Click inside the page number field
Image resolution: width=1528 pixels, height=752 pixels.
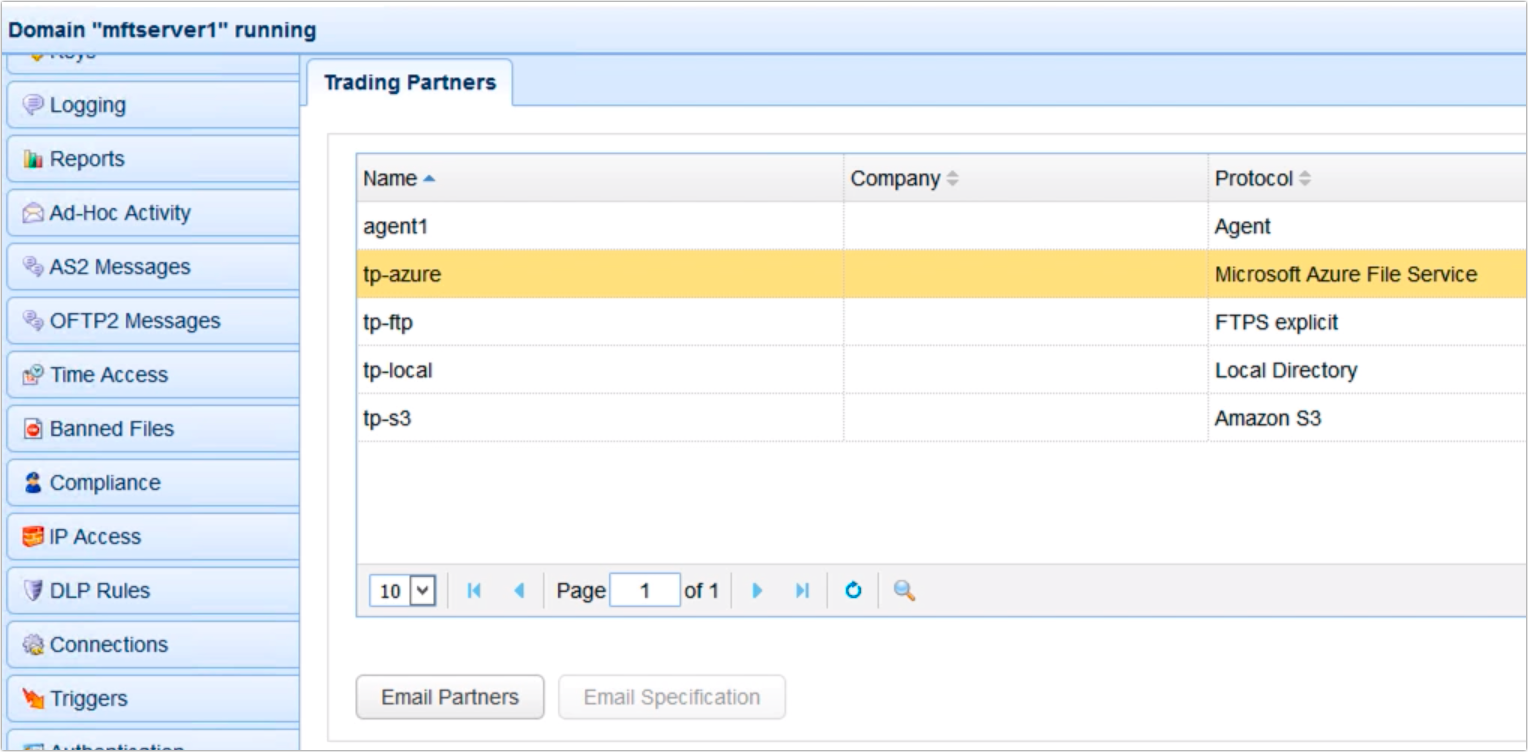point(645,590)
